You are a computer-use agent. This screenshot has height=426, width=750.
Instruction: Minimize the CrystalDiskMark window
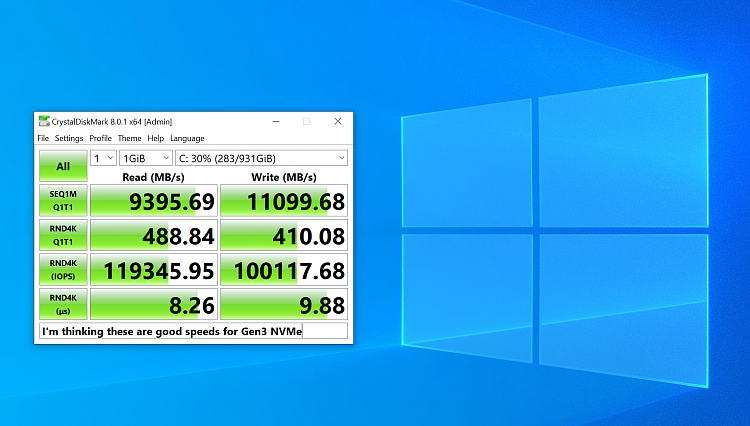(276, 121)
